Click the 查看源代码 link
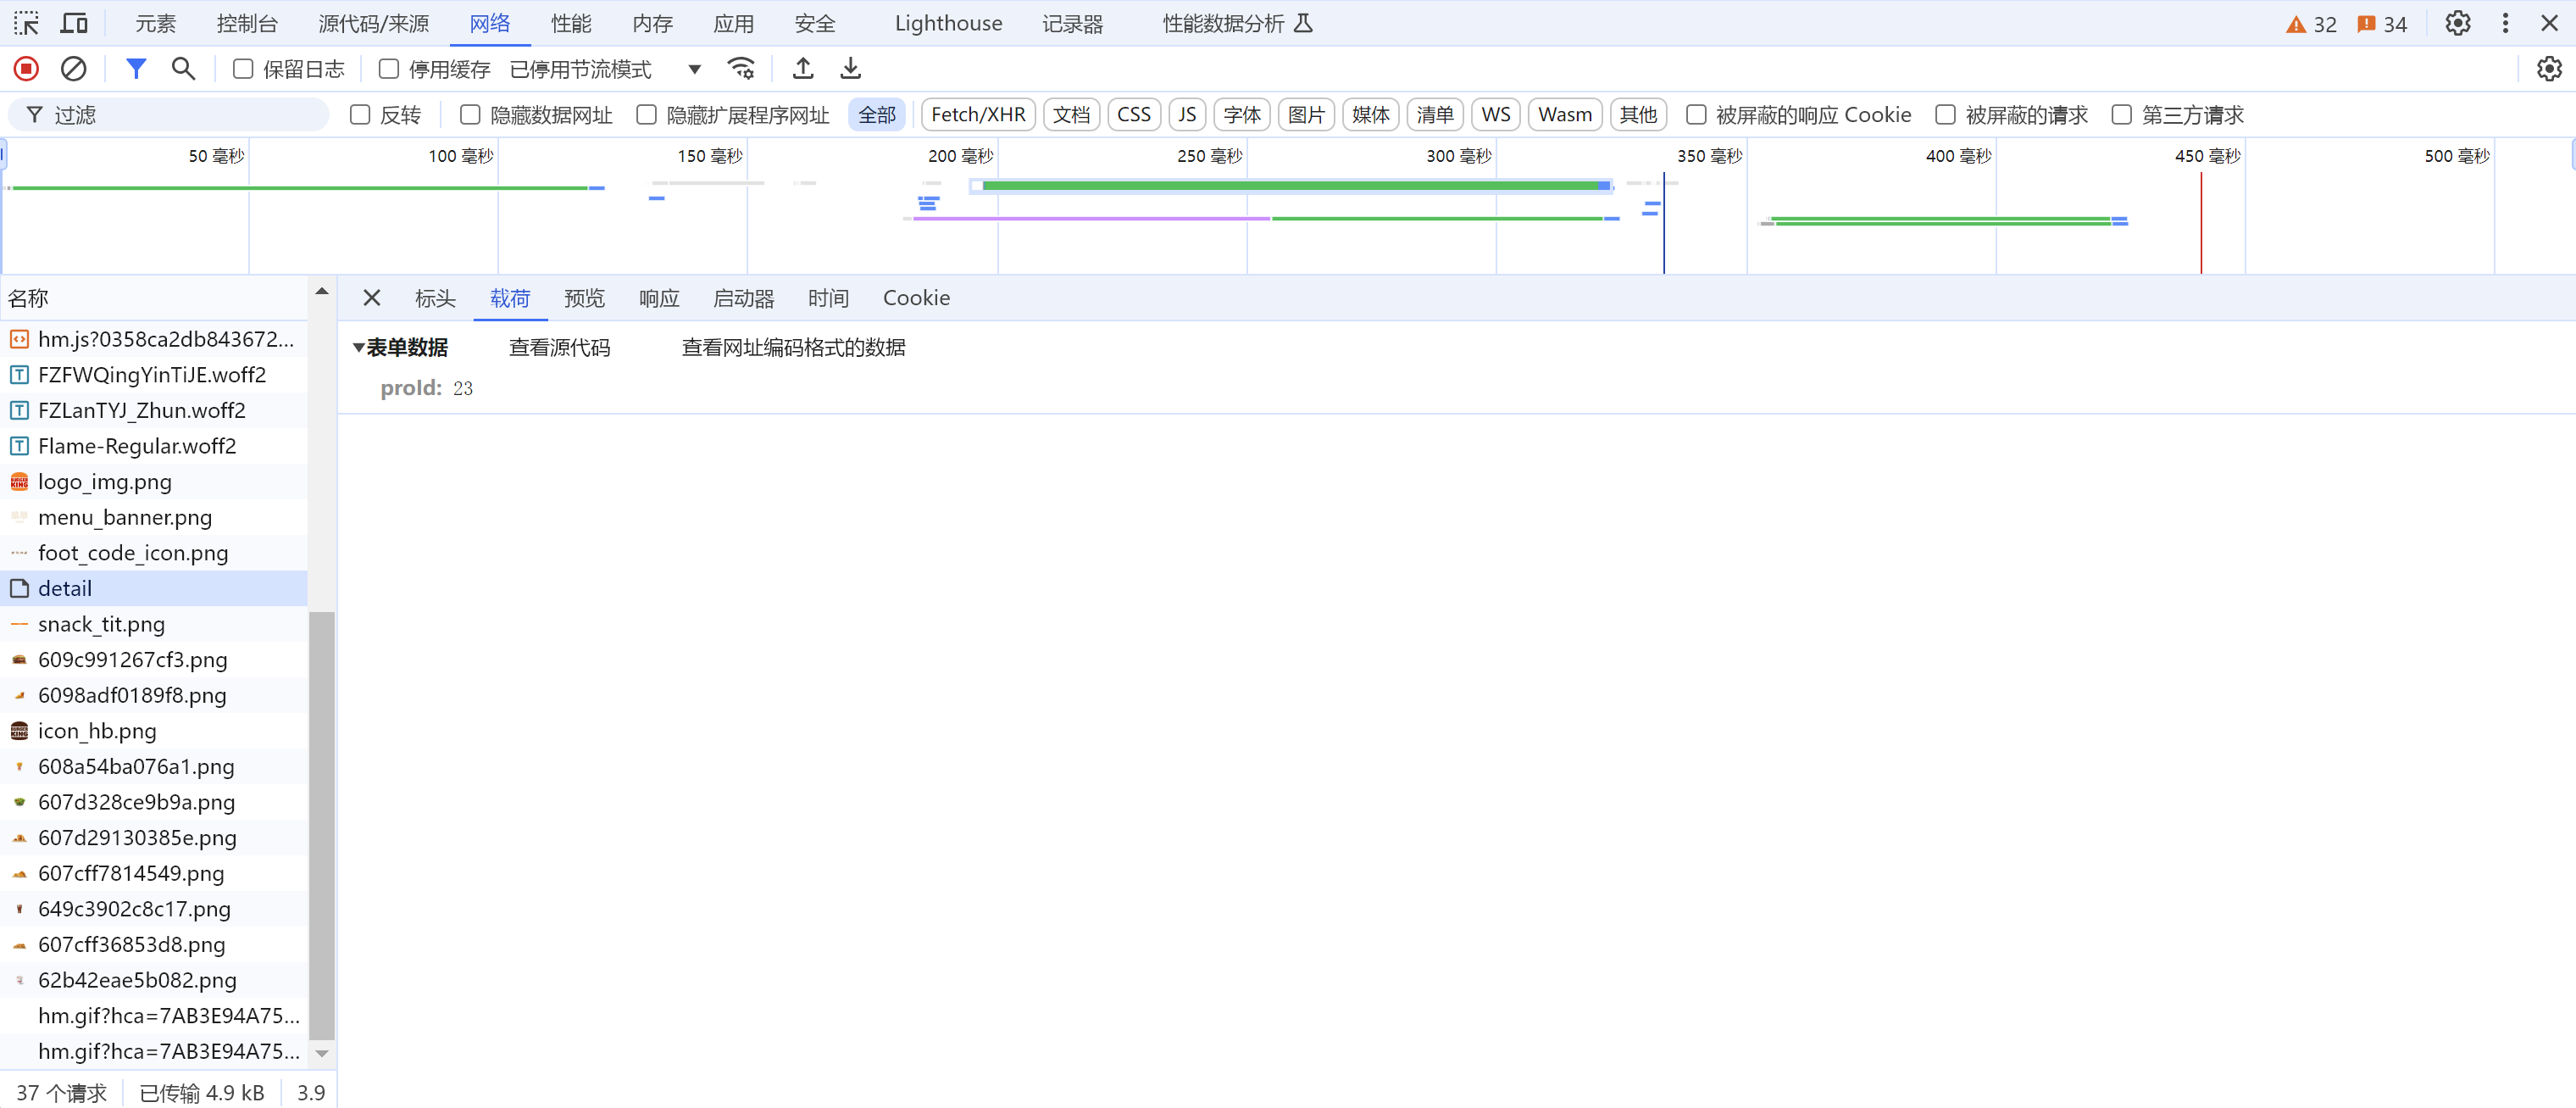Viewport: 2576px width, 1108px height. [x=559, y=348]
